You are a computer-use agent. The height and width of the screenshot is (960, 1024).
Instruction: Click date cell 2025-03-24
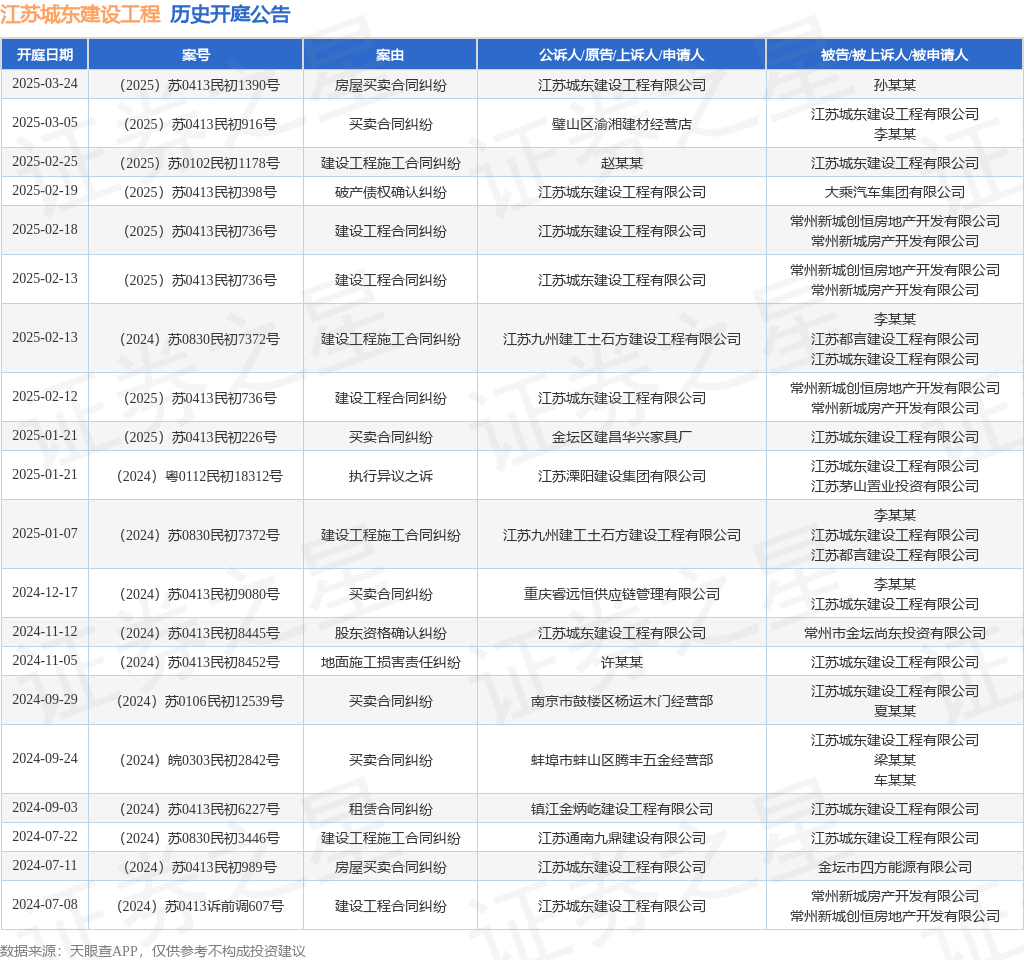pyautogui.click(x=44, y=84)
